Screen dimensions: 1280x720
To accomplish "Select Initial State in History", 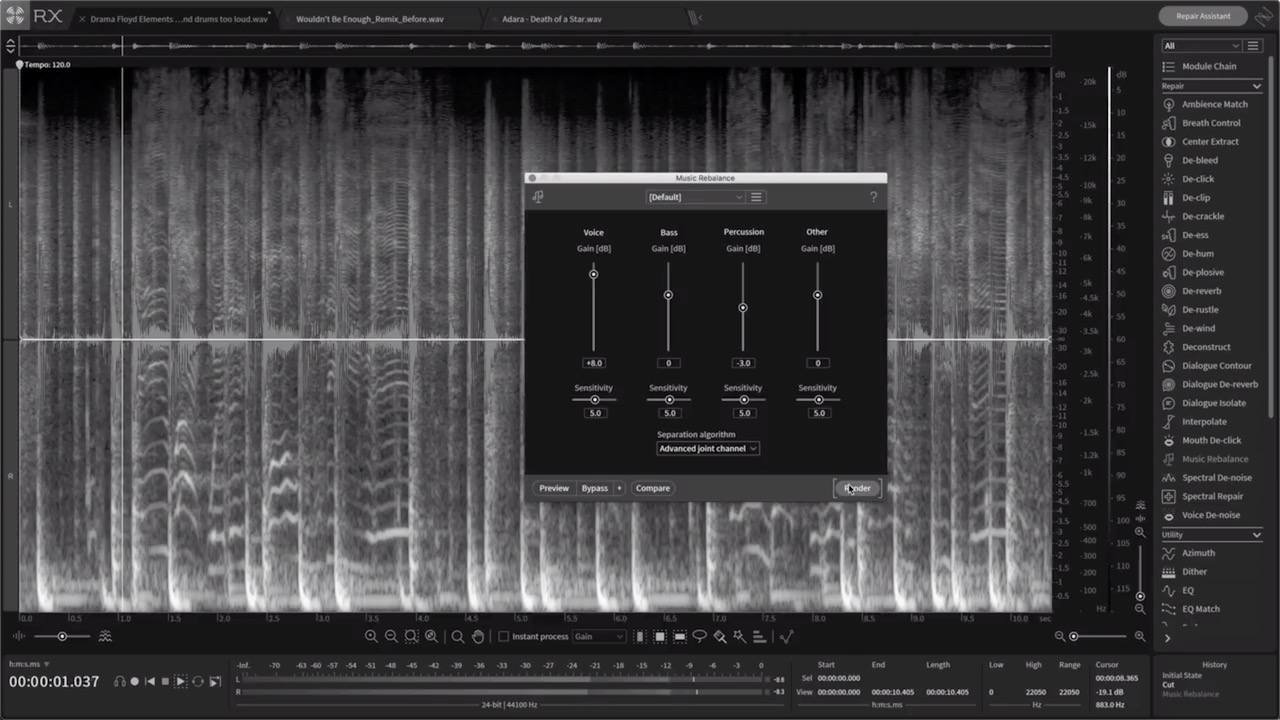I will pos(1182,675).
